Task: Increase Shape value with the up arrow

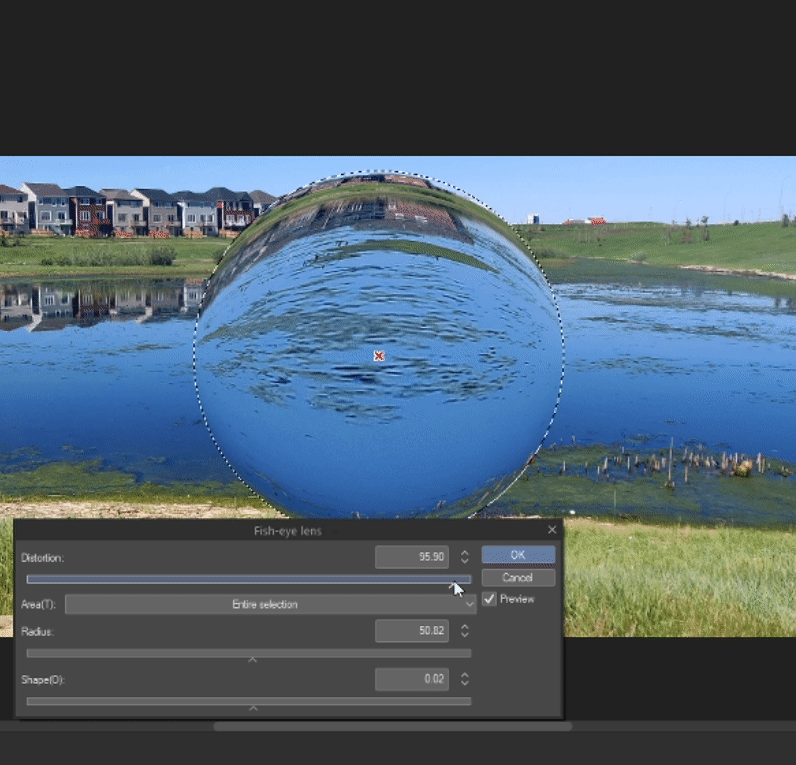Action: tap(465, 675)
